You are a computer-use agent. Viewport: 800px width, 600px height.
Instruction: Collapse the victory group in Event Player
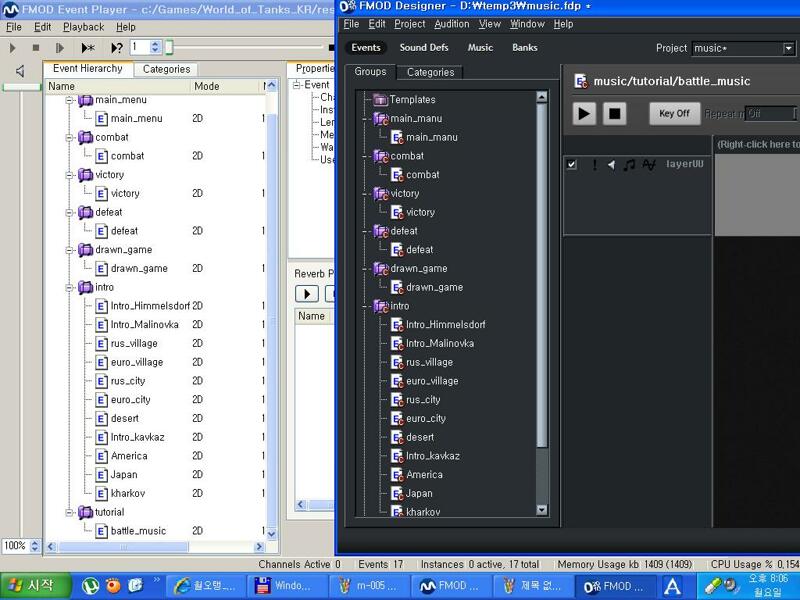[69, 175]
